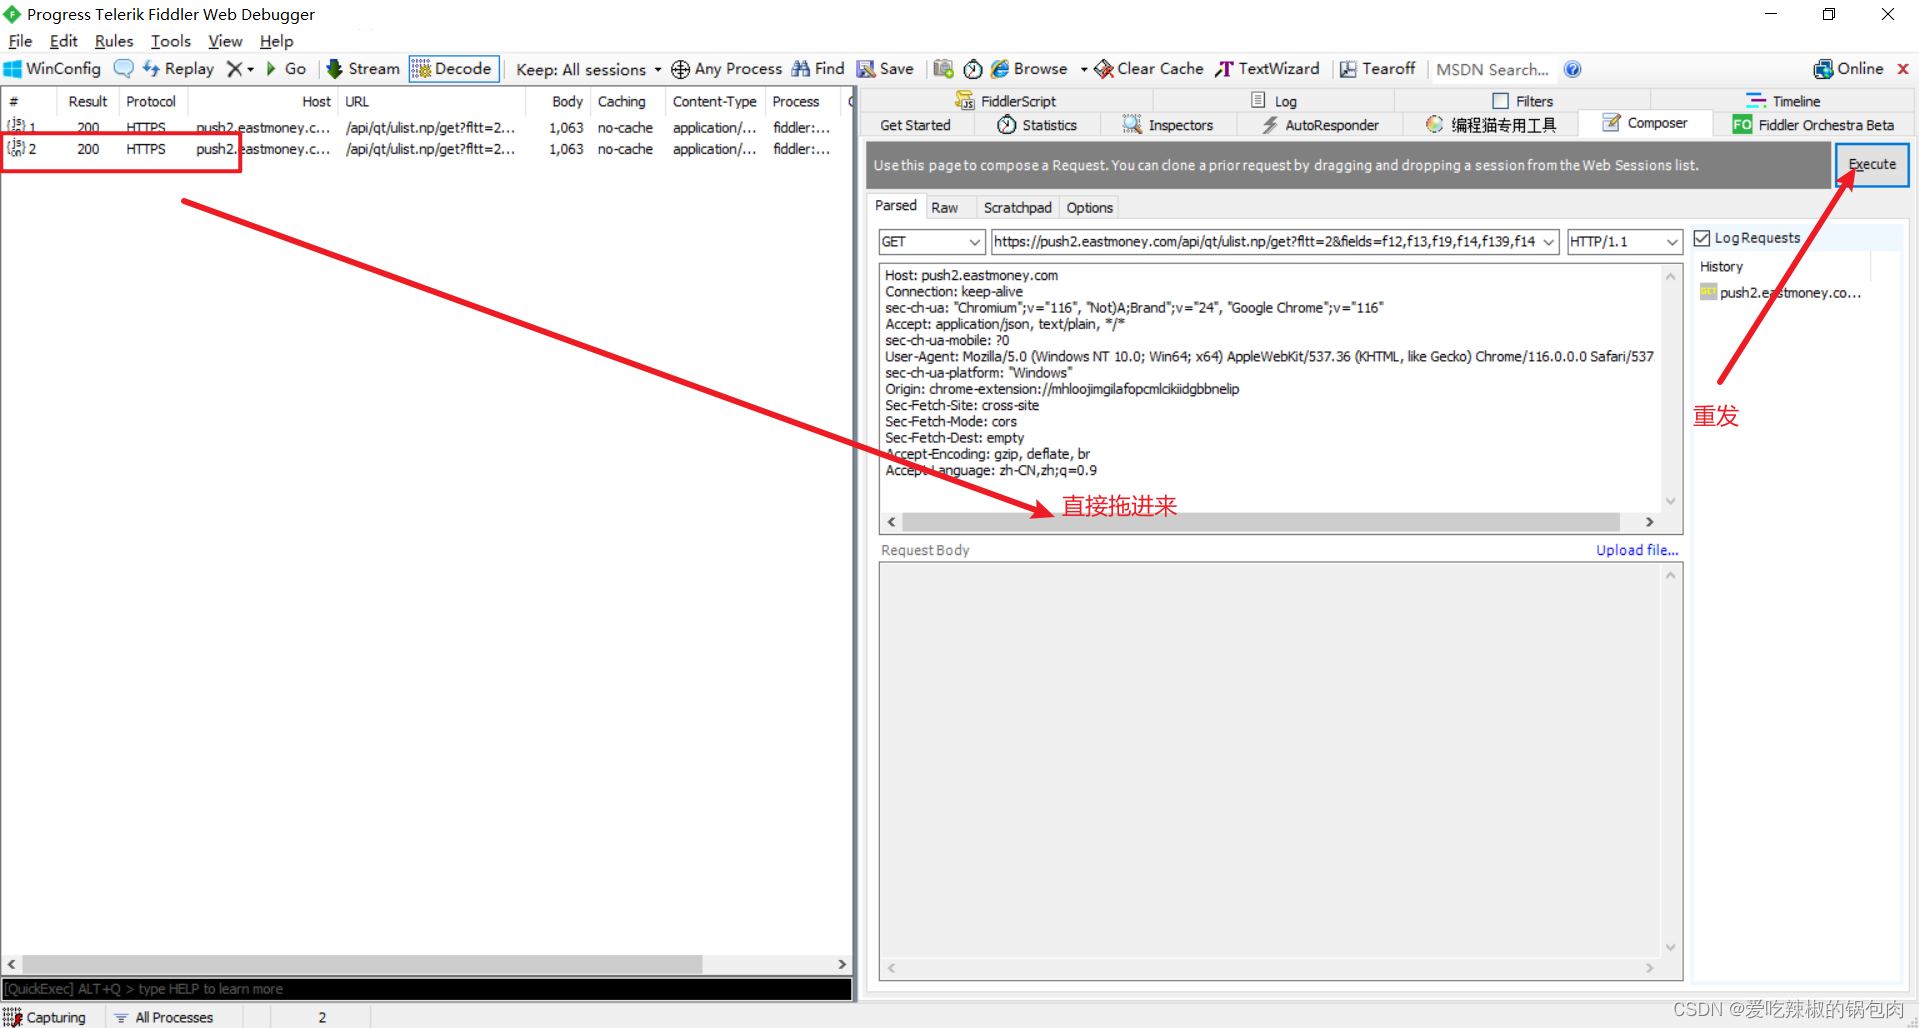This screenshot has width=1919, height=1028.
Task: Sort sessions by the Host column
Action: pos(261,101)
